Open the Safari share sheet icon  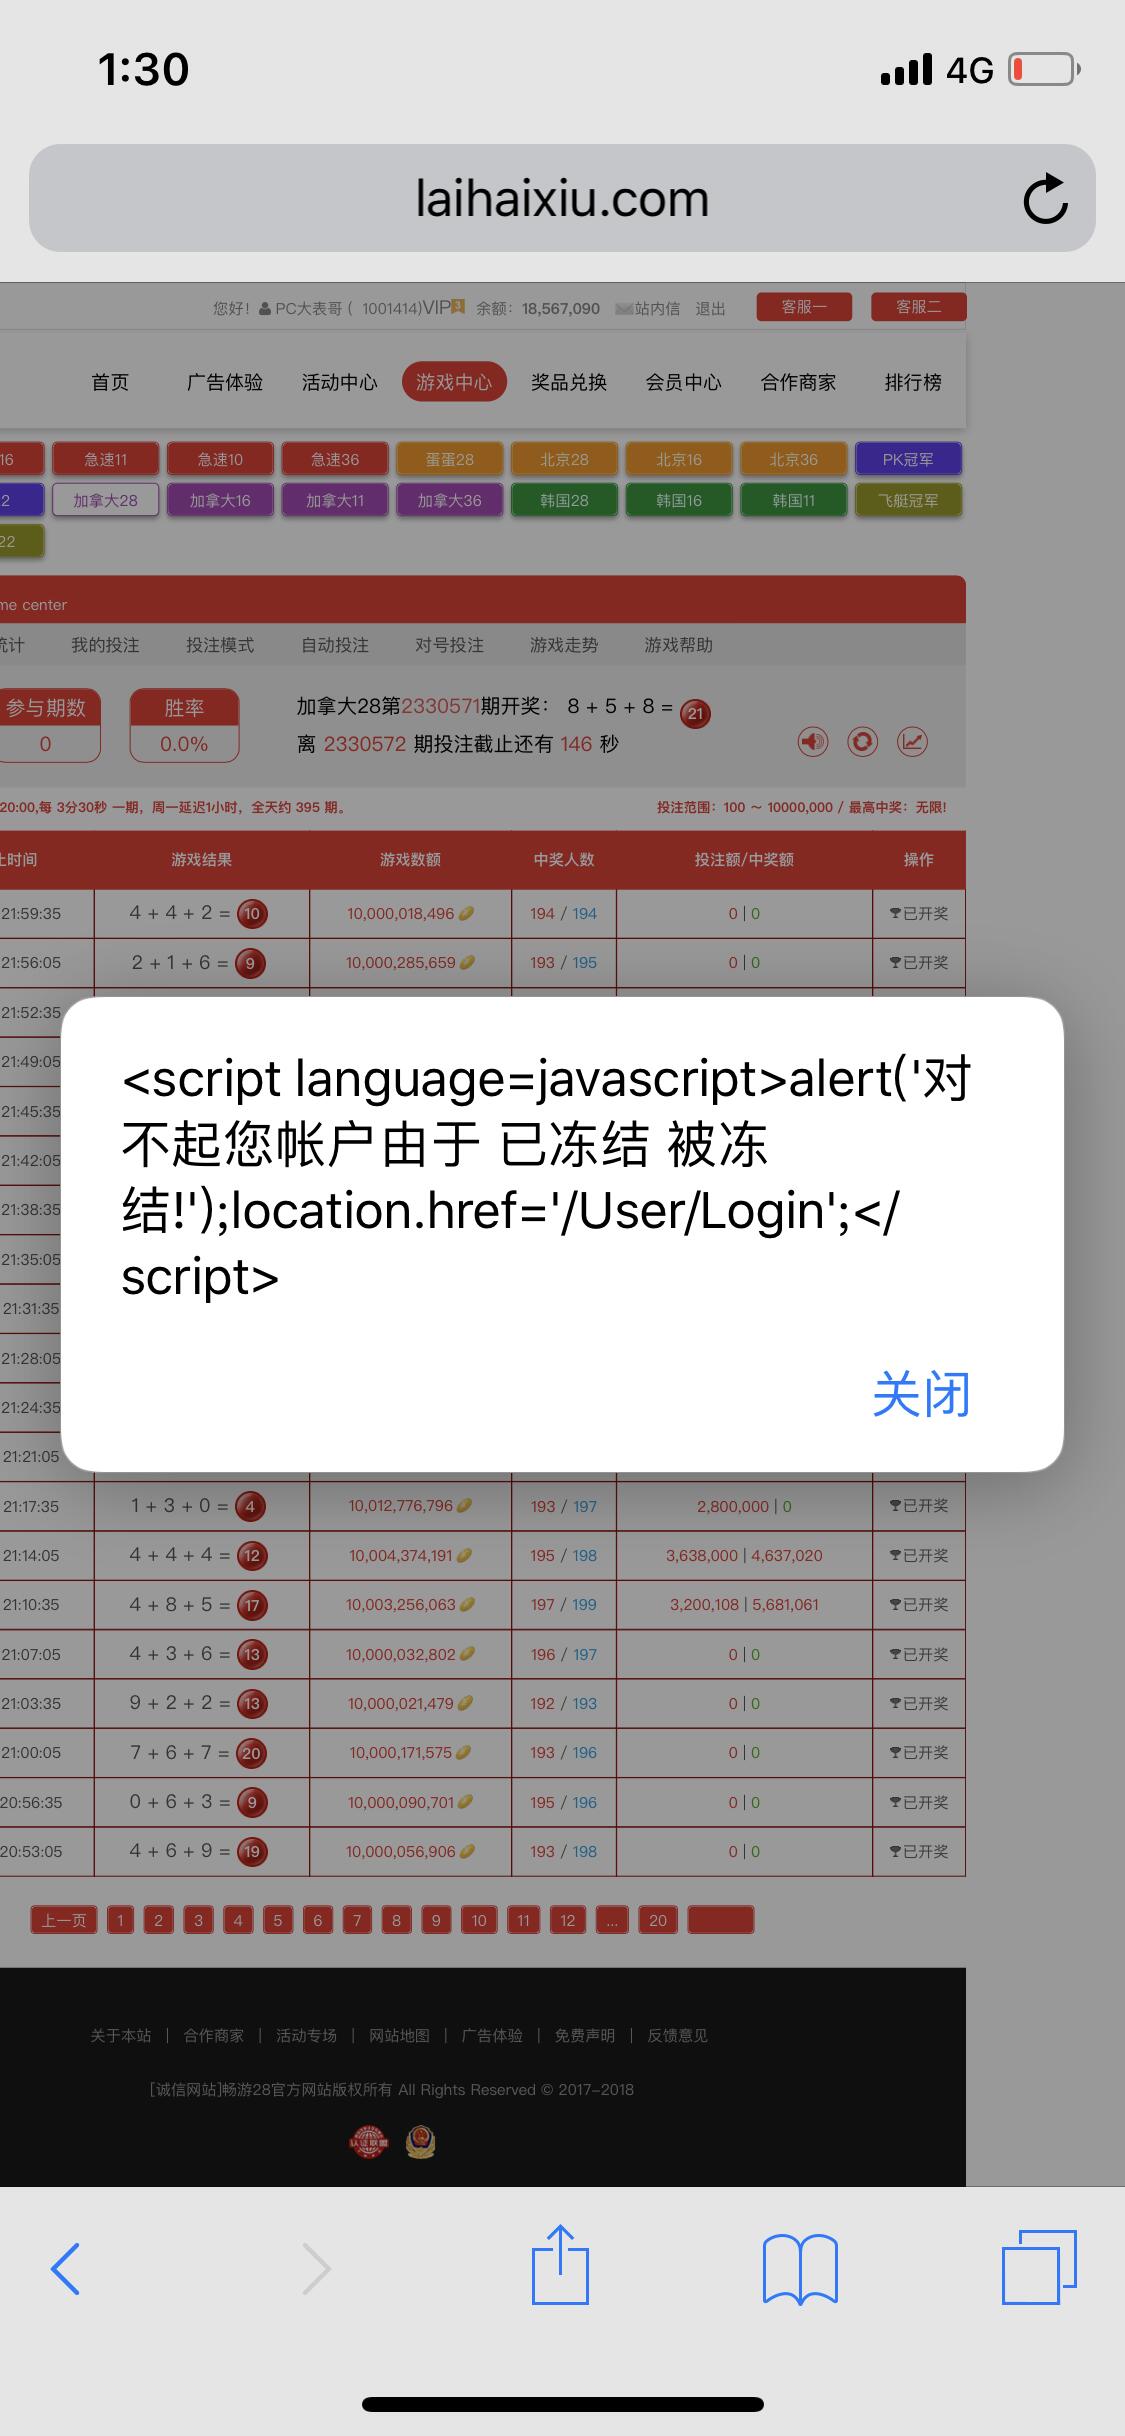(560, 2266)
